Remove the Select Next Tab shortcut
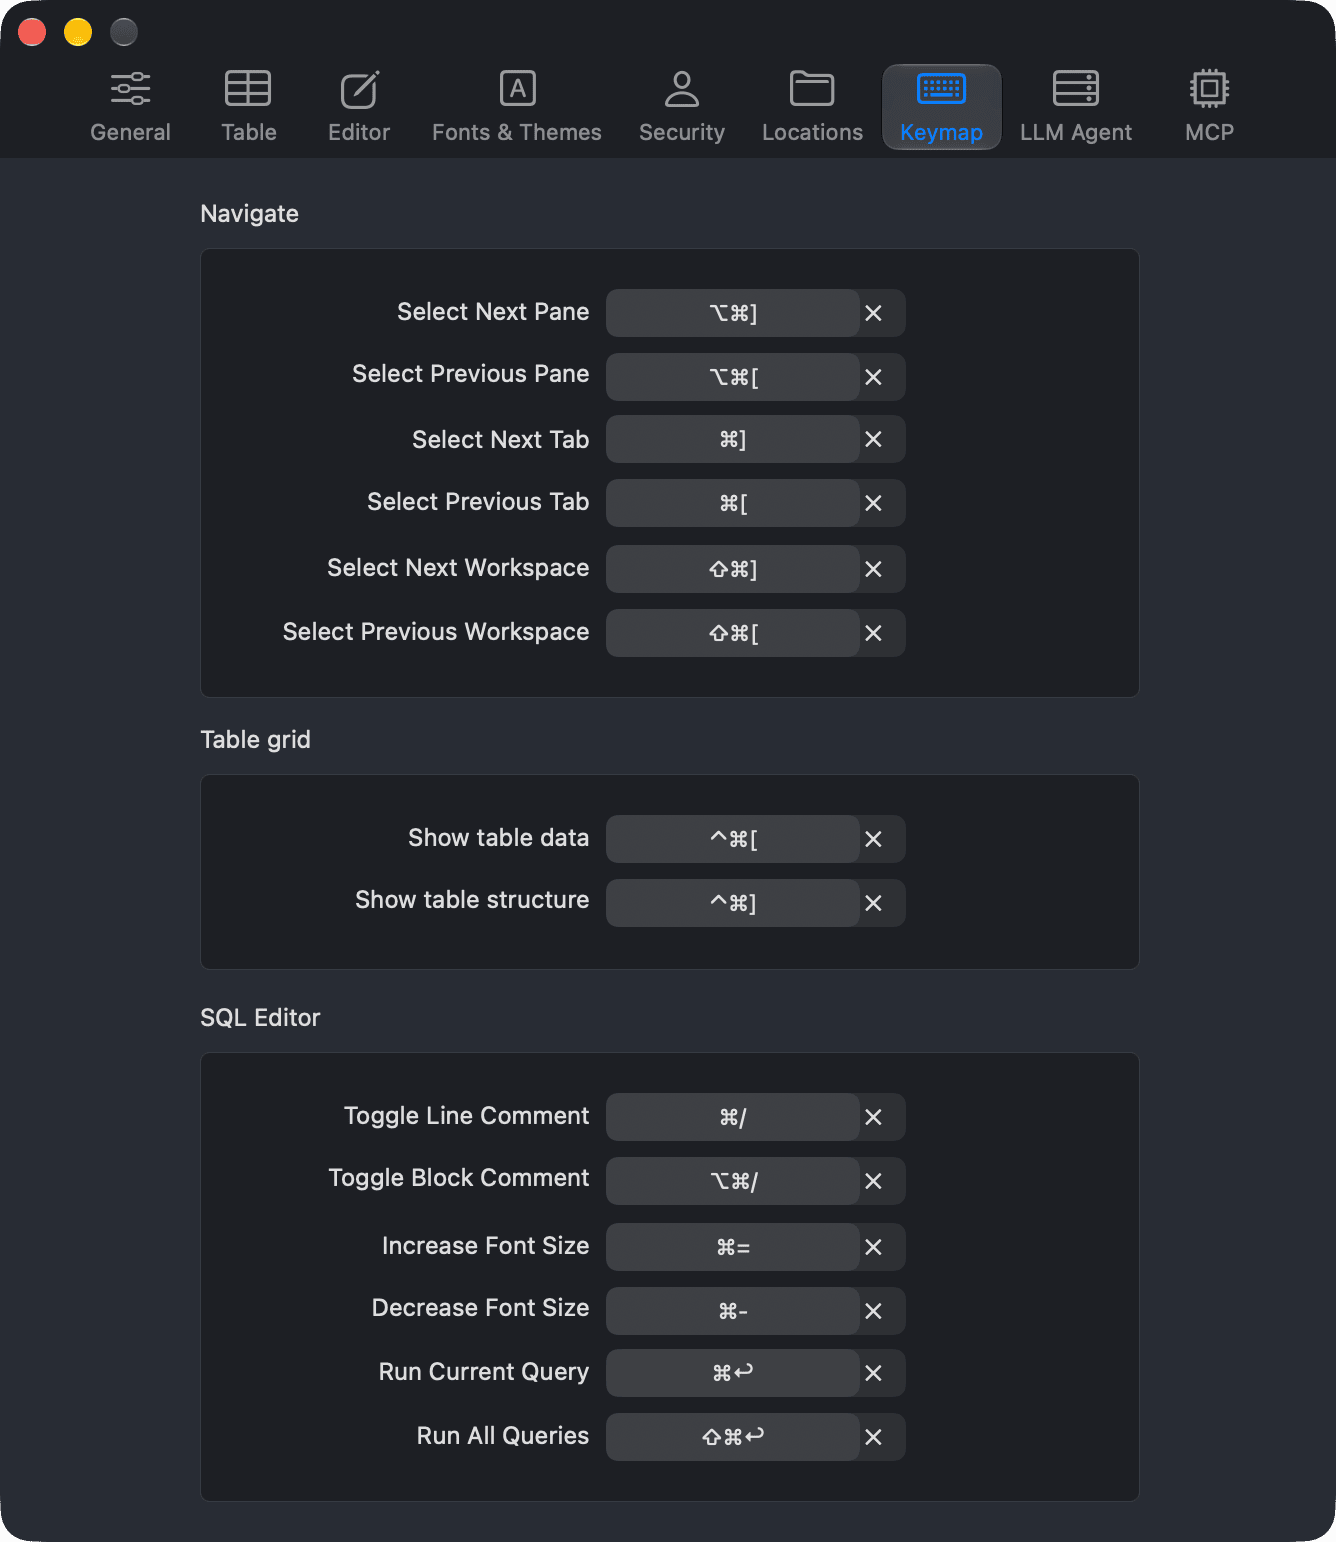The width and height of the screenshot is (1336, 1542). (x=873, y=439)
